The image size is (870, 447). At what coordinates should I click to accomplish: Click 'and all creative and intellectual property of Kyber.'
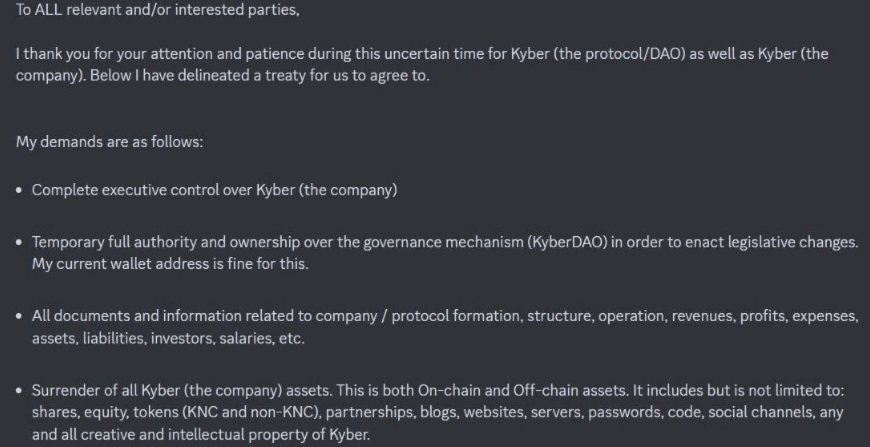[x=201, y=434]
